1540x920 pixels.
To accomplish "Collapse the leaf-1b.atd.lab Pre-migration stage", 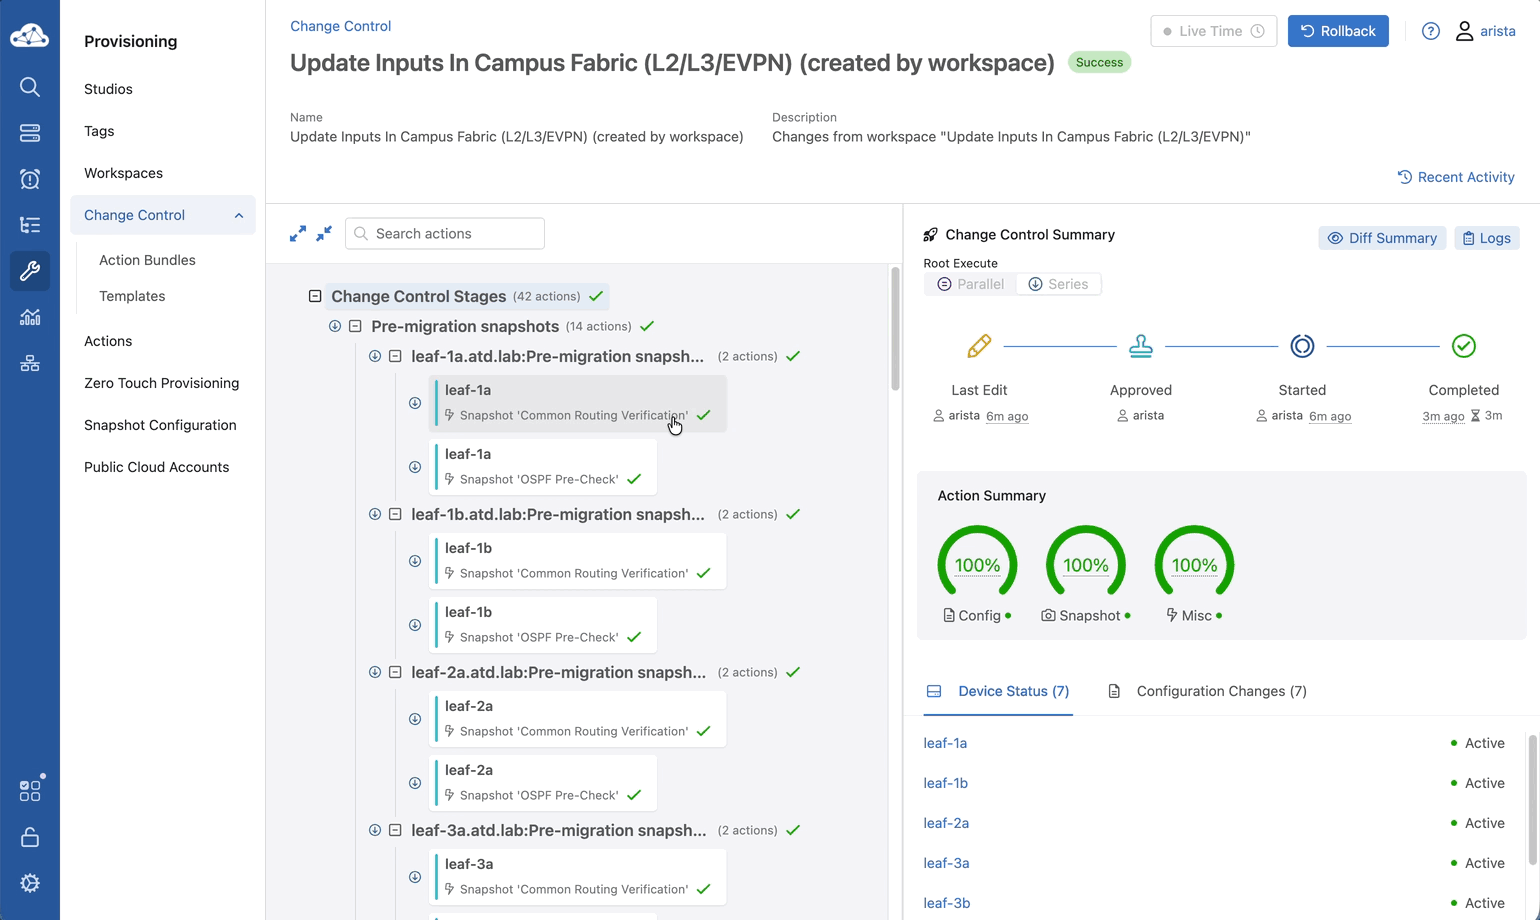I will click(395, 514).
